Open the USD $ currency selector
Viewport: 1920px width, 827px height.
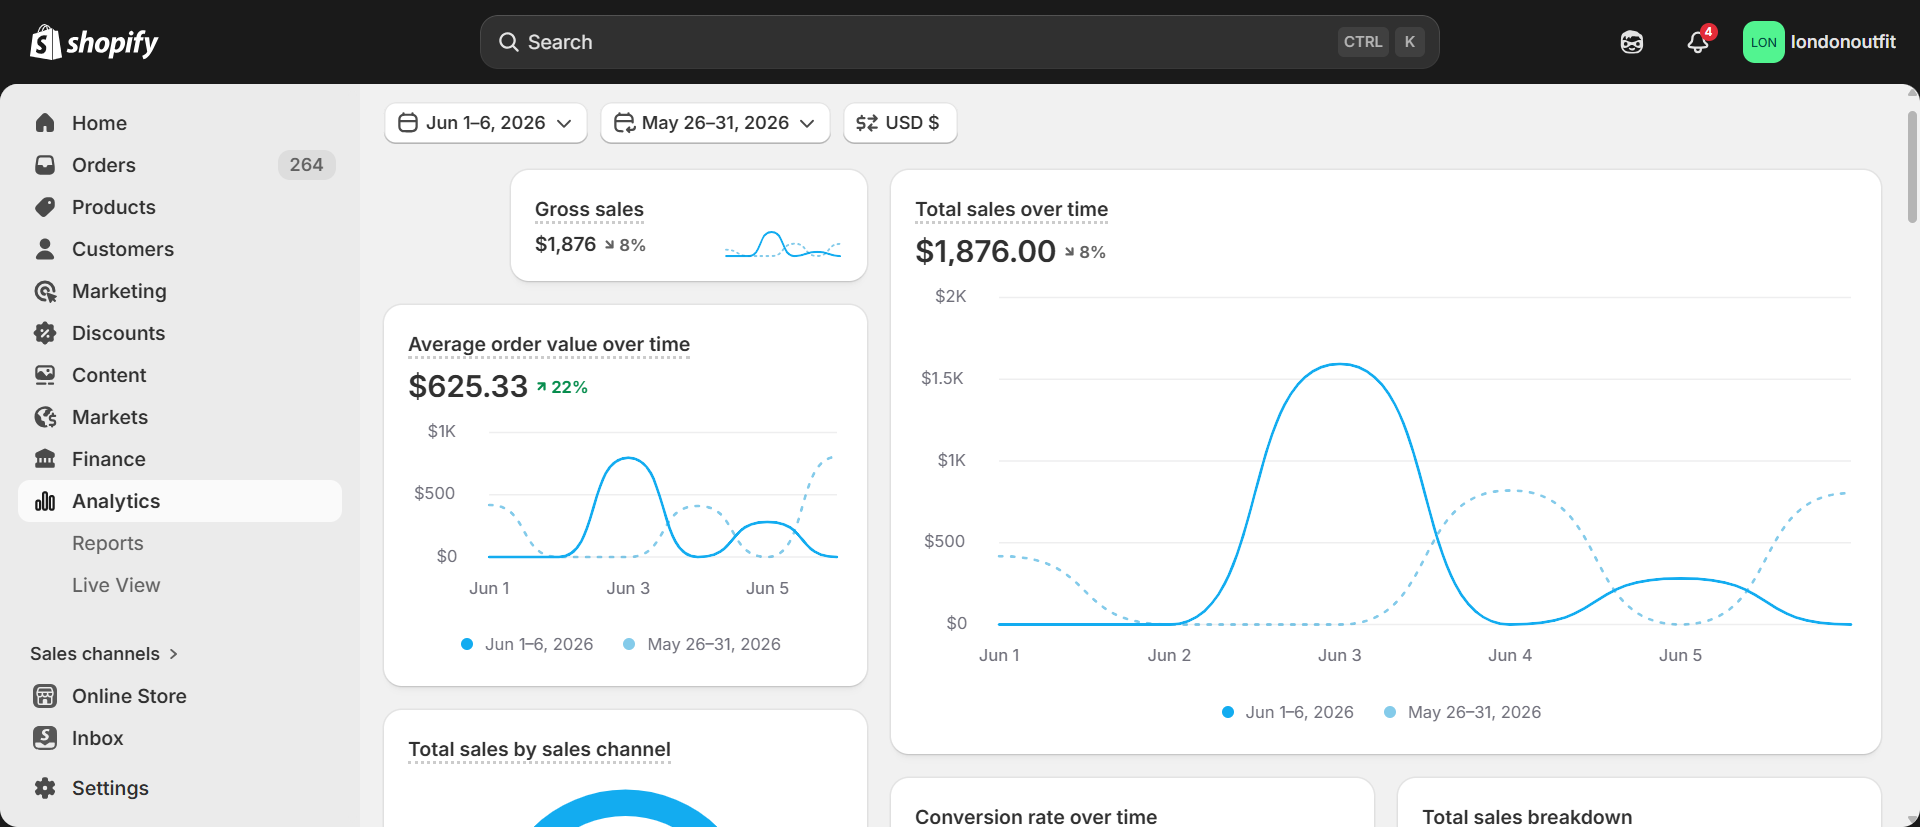[900, 123]
